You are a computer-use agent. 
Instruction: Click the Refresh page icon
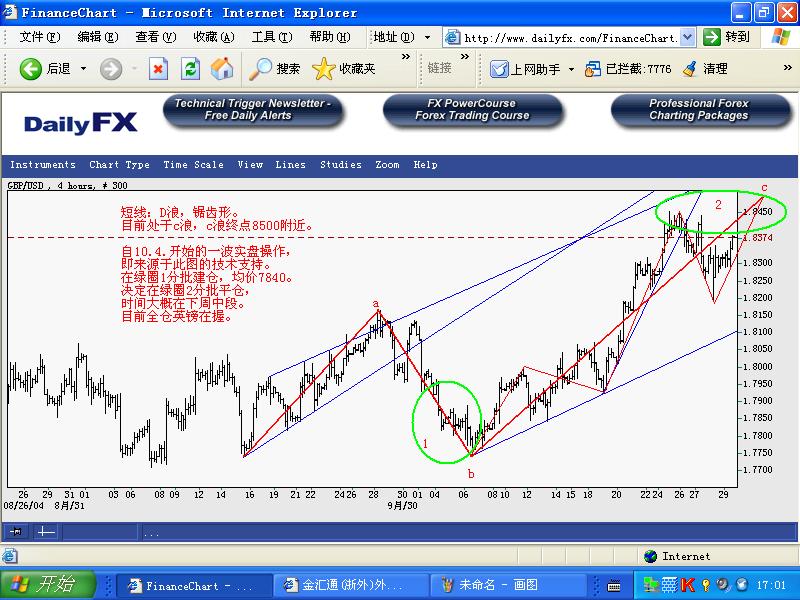190,69
